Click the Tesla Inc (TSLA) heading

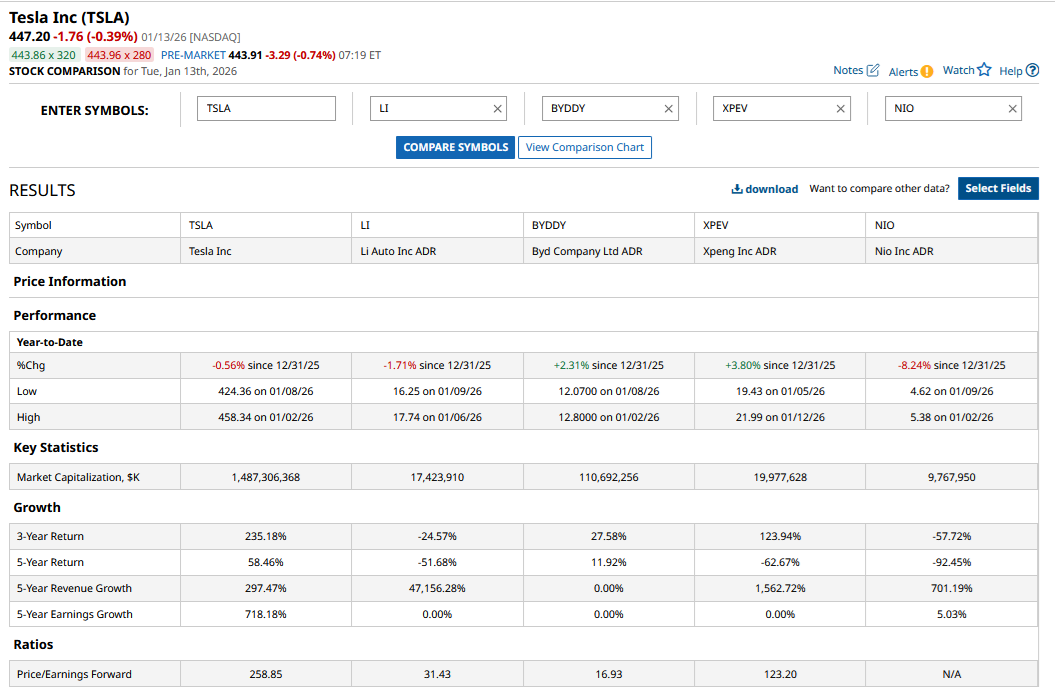[x=69, y=17]
